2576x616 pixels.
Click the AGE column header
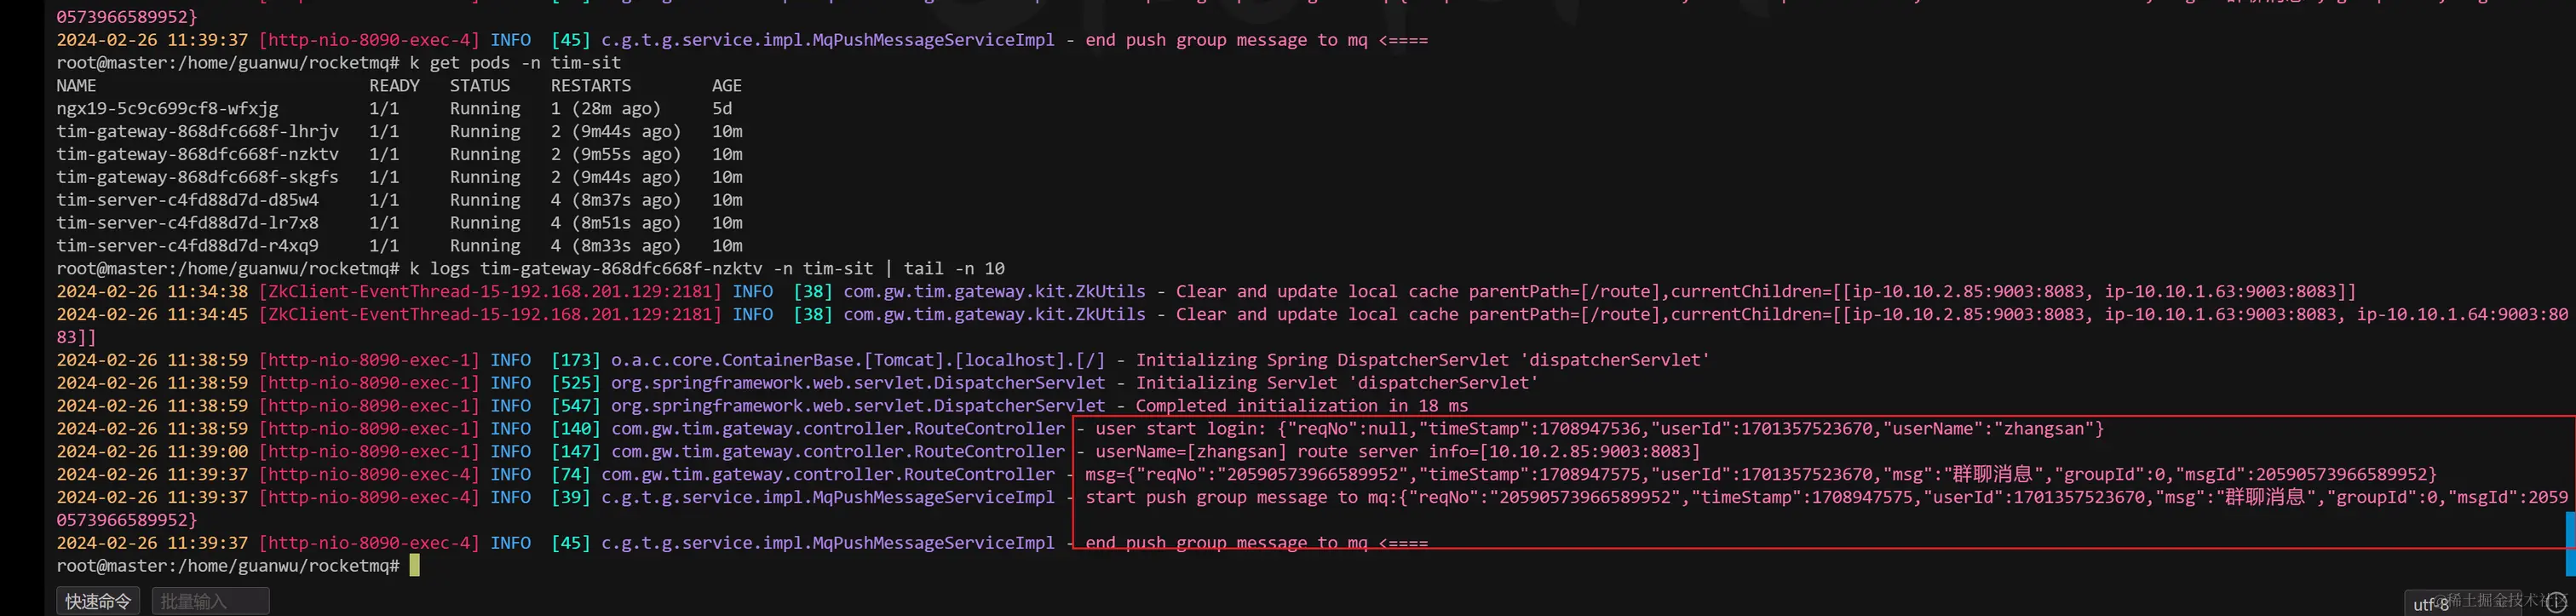pyautogui.click(x=727, y=86)
